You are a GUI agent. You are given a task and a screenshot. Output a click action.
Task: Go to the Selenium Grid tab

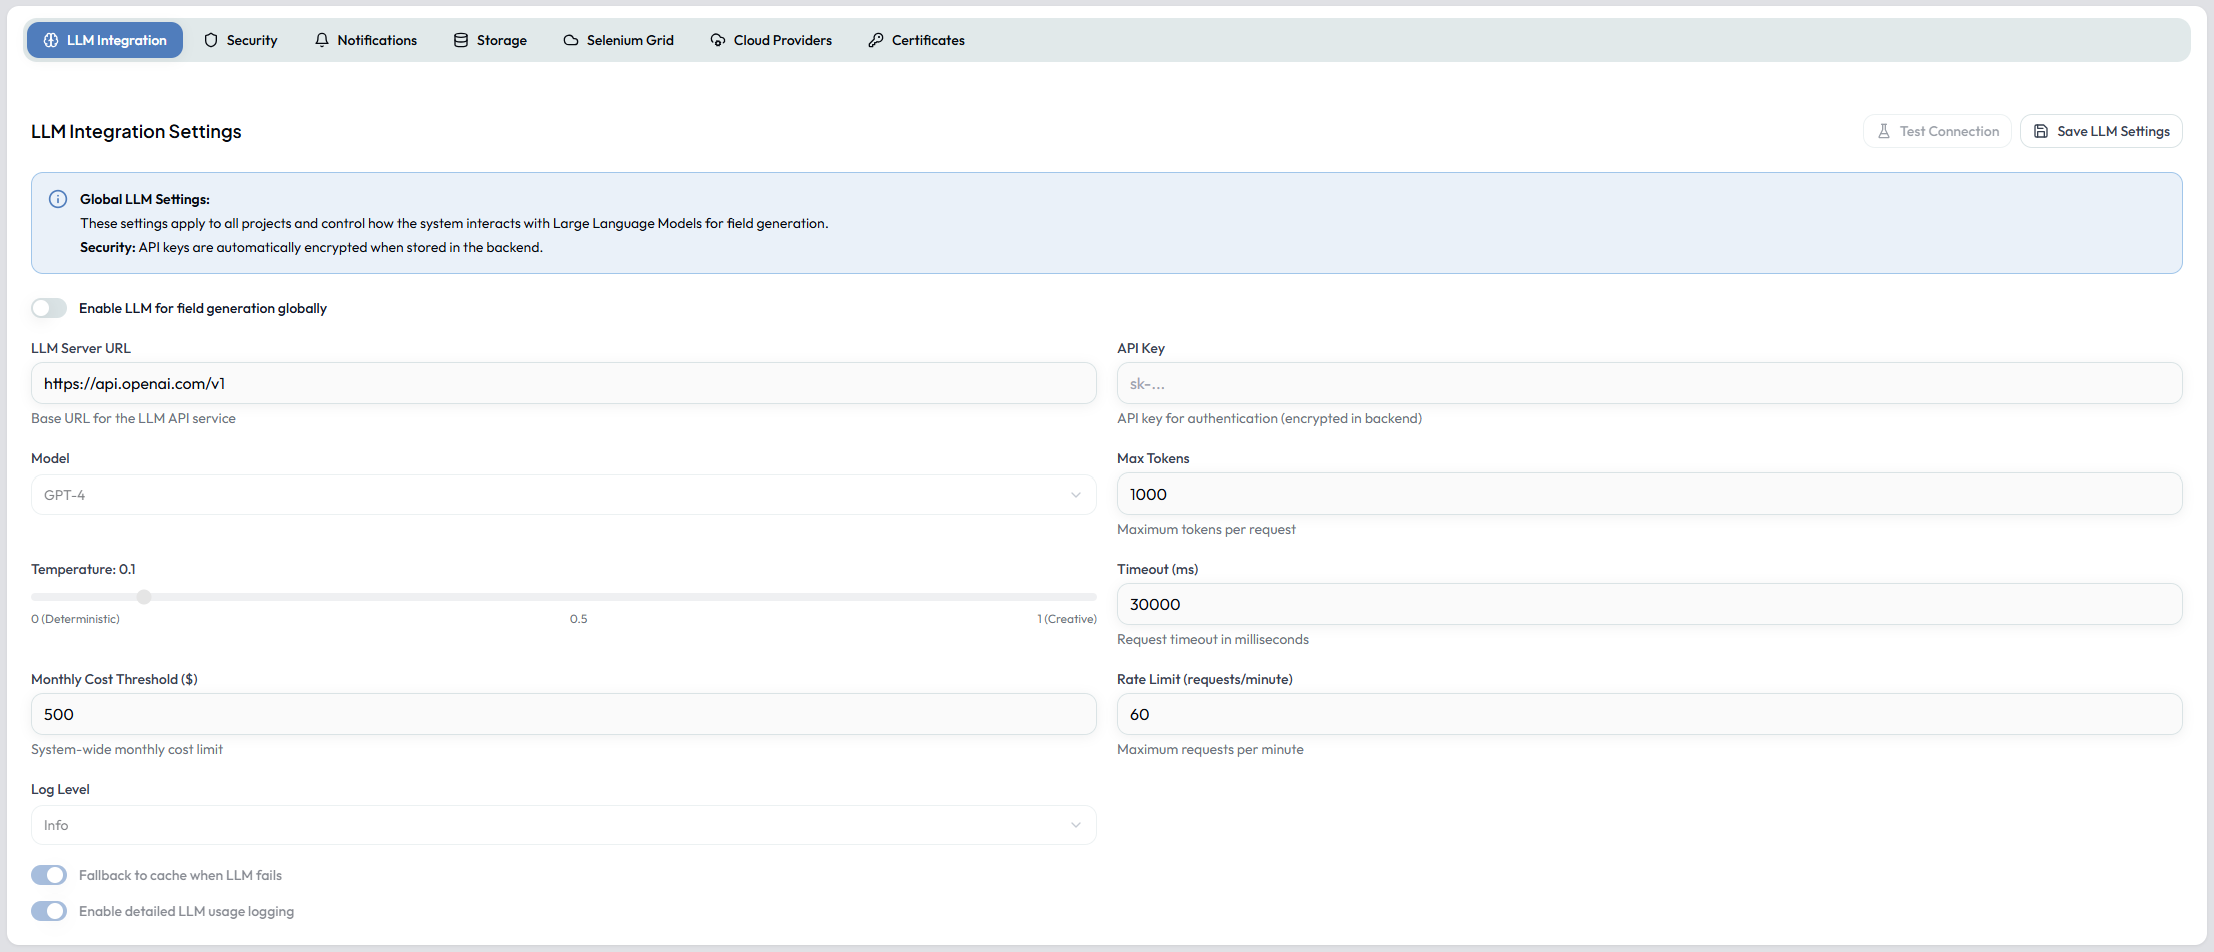[x=619, y=40]
